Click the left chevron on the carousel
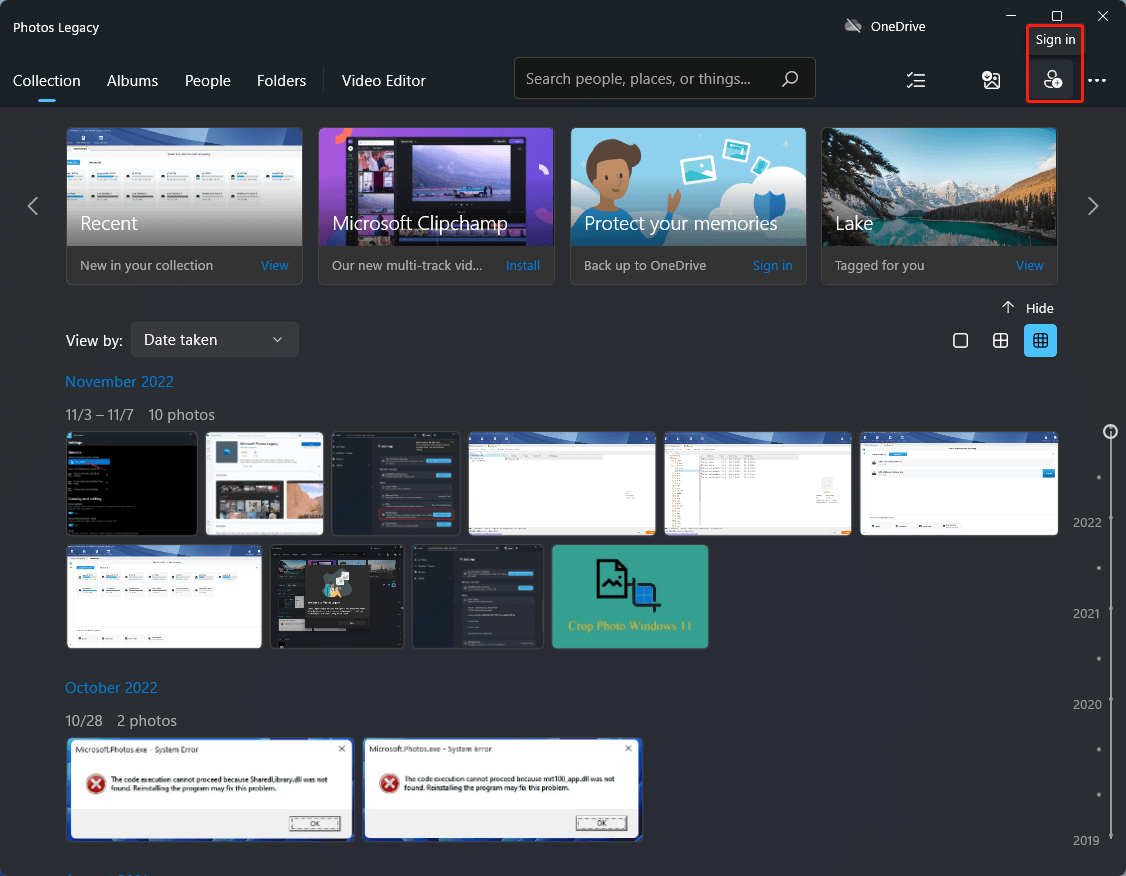 [33, 206]
